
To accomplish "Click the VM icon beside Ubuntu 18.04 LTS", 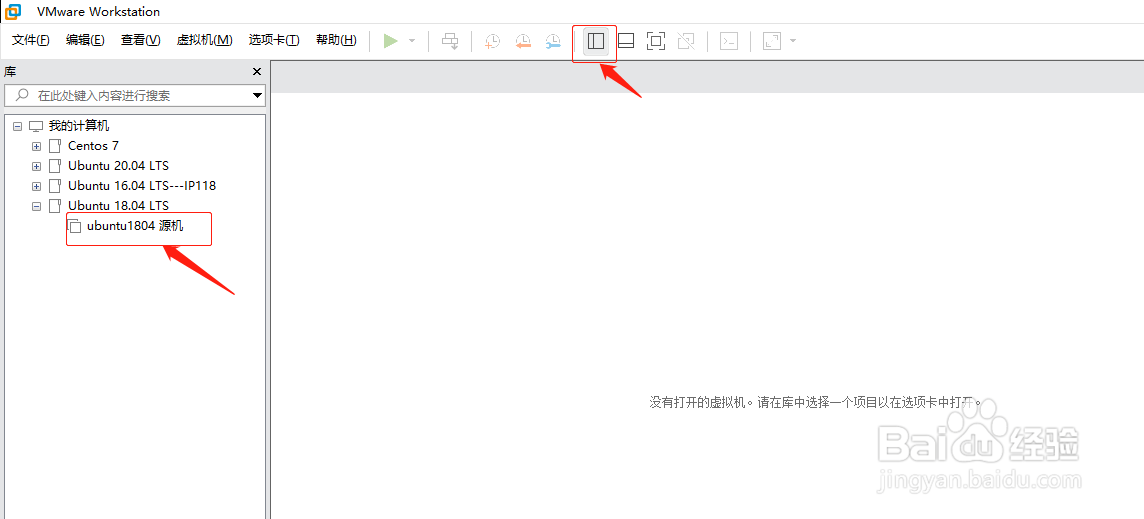I will (x=55, y=205).
